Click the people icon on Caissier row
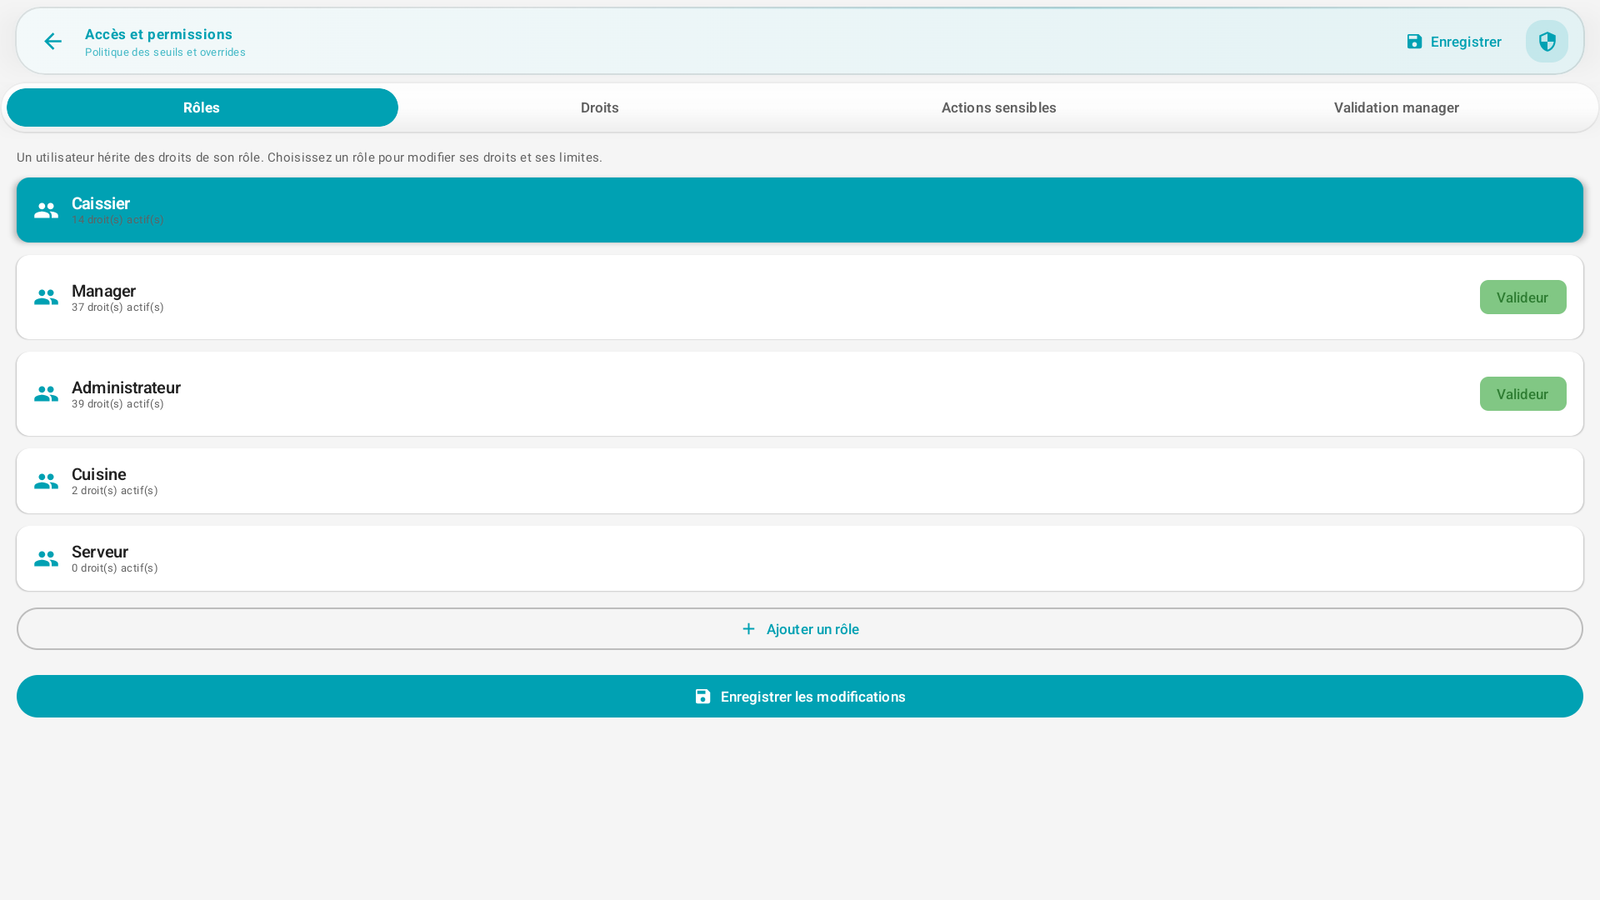1600x900 pixels. pyautogui.click(x=46, y=210)
